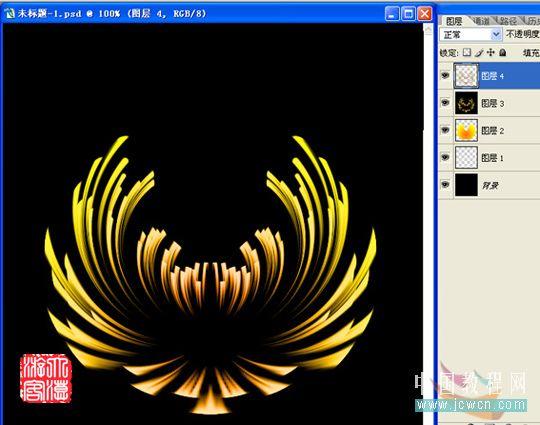Click the canvas vertical scrollbar up arrow
540x425 pixels.
point(428,30)
